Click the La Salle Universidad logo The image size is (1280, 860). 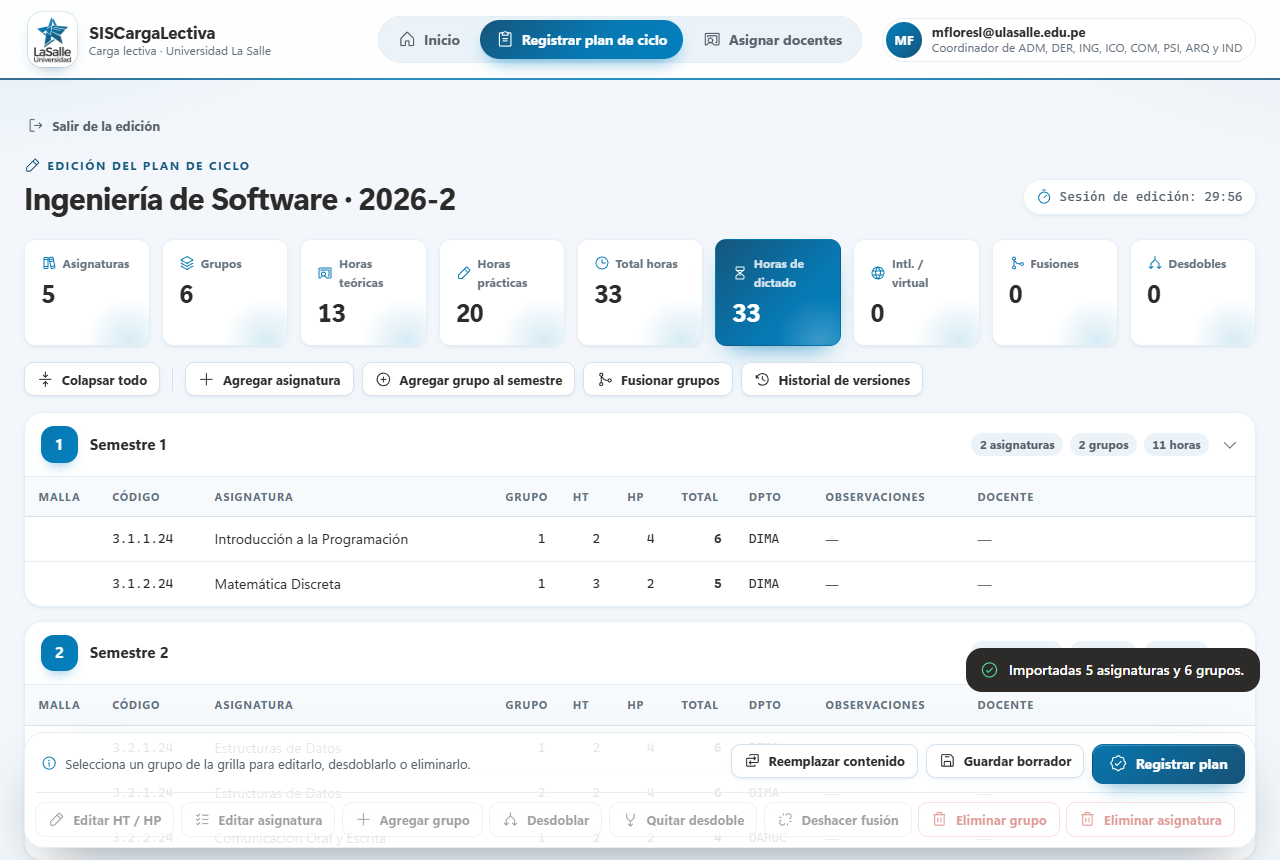(51, 40)
